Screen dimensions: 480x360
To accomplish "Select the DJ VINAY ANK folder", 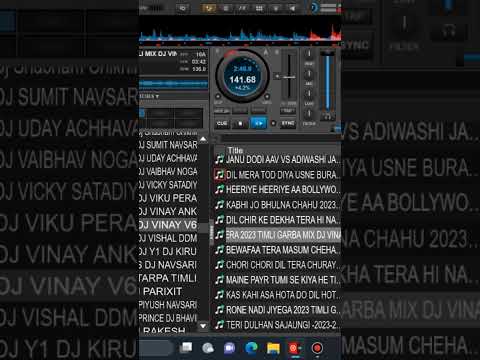I will click(168, 211).
